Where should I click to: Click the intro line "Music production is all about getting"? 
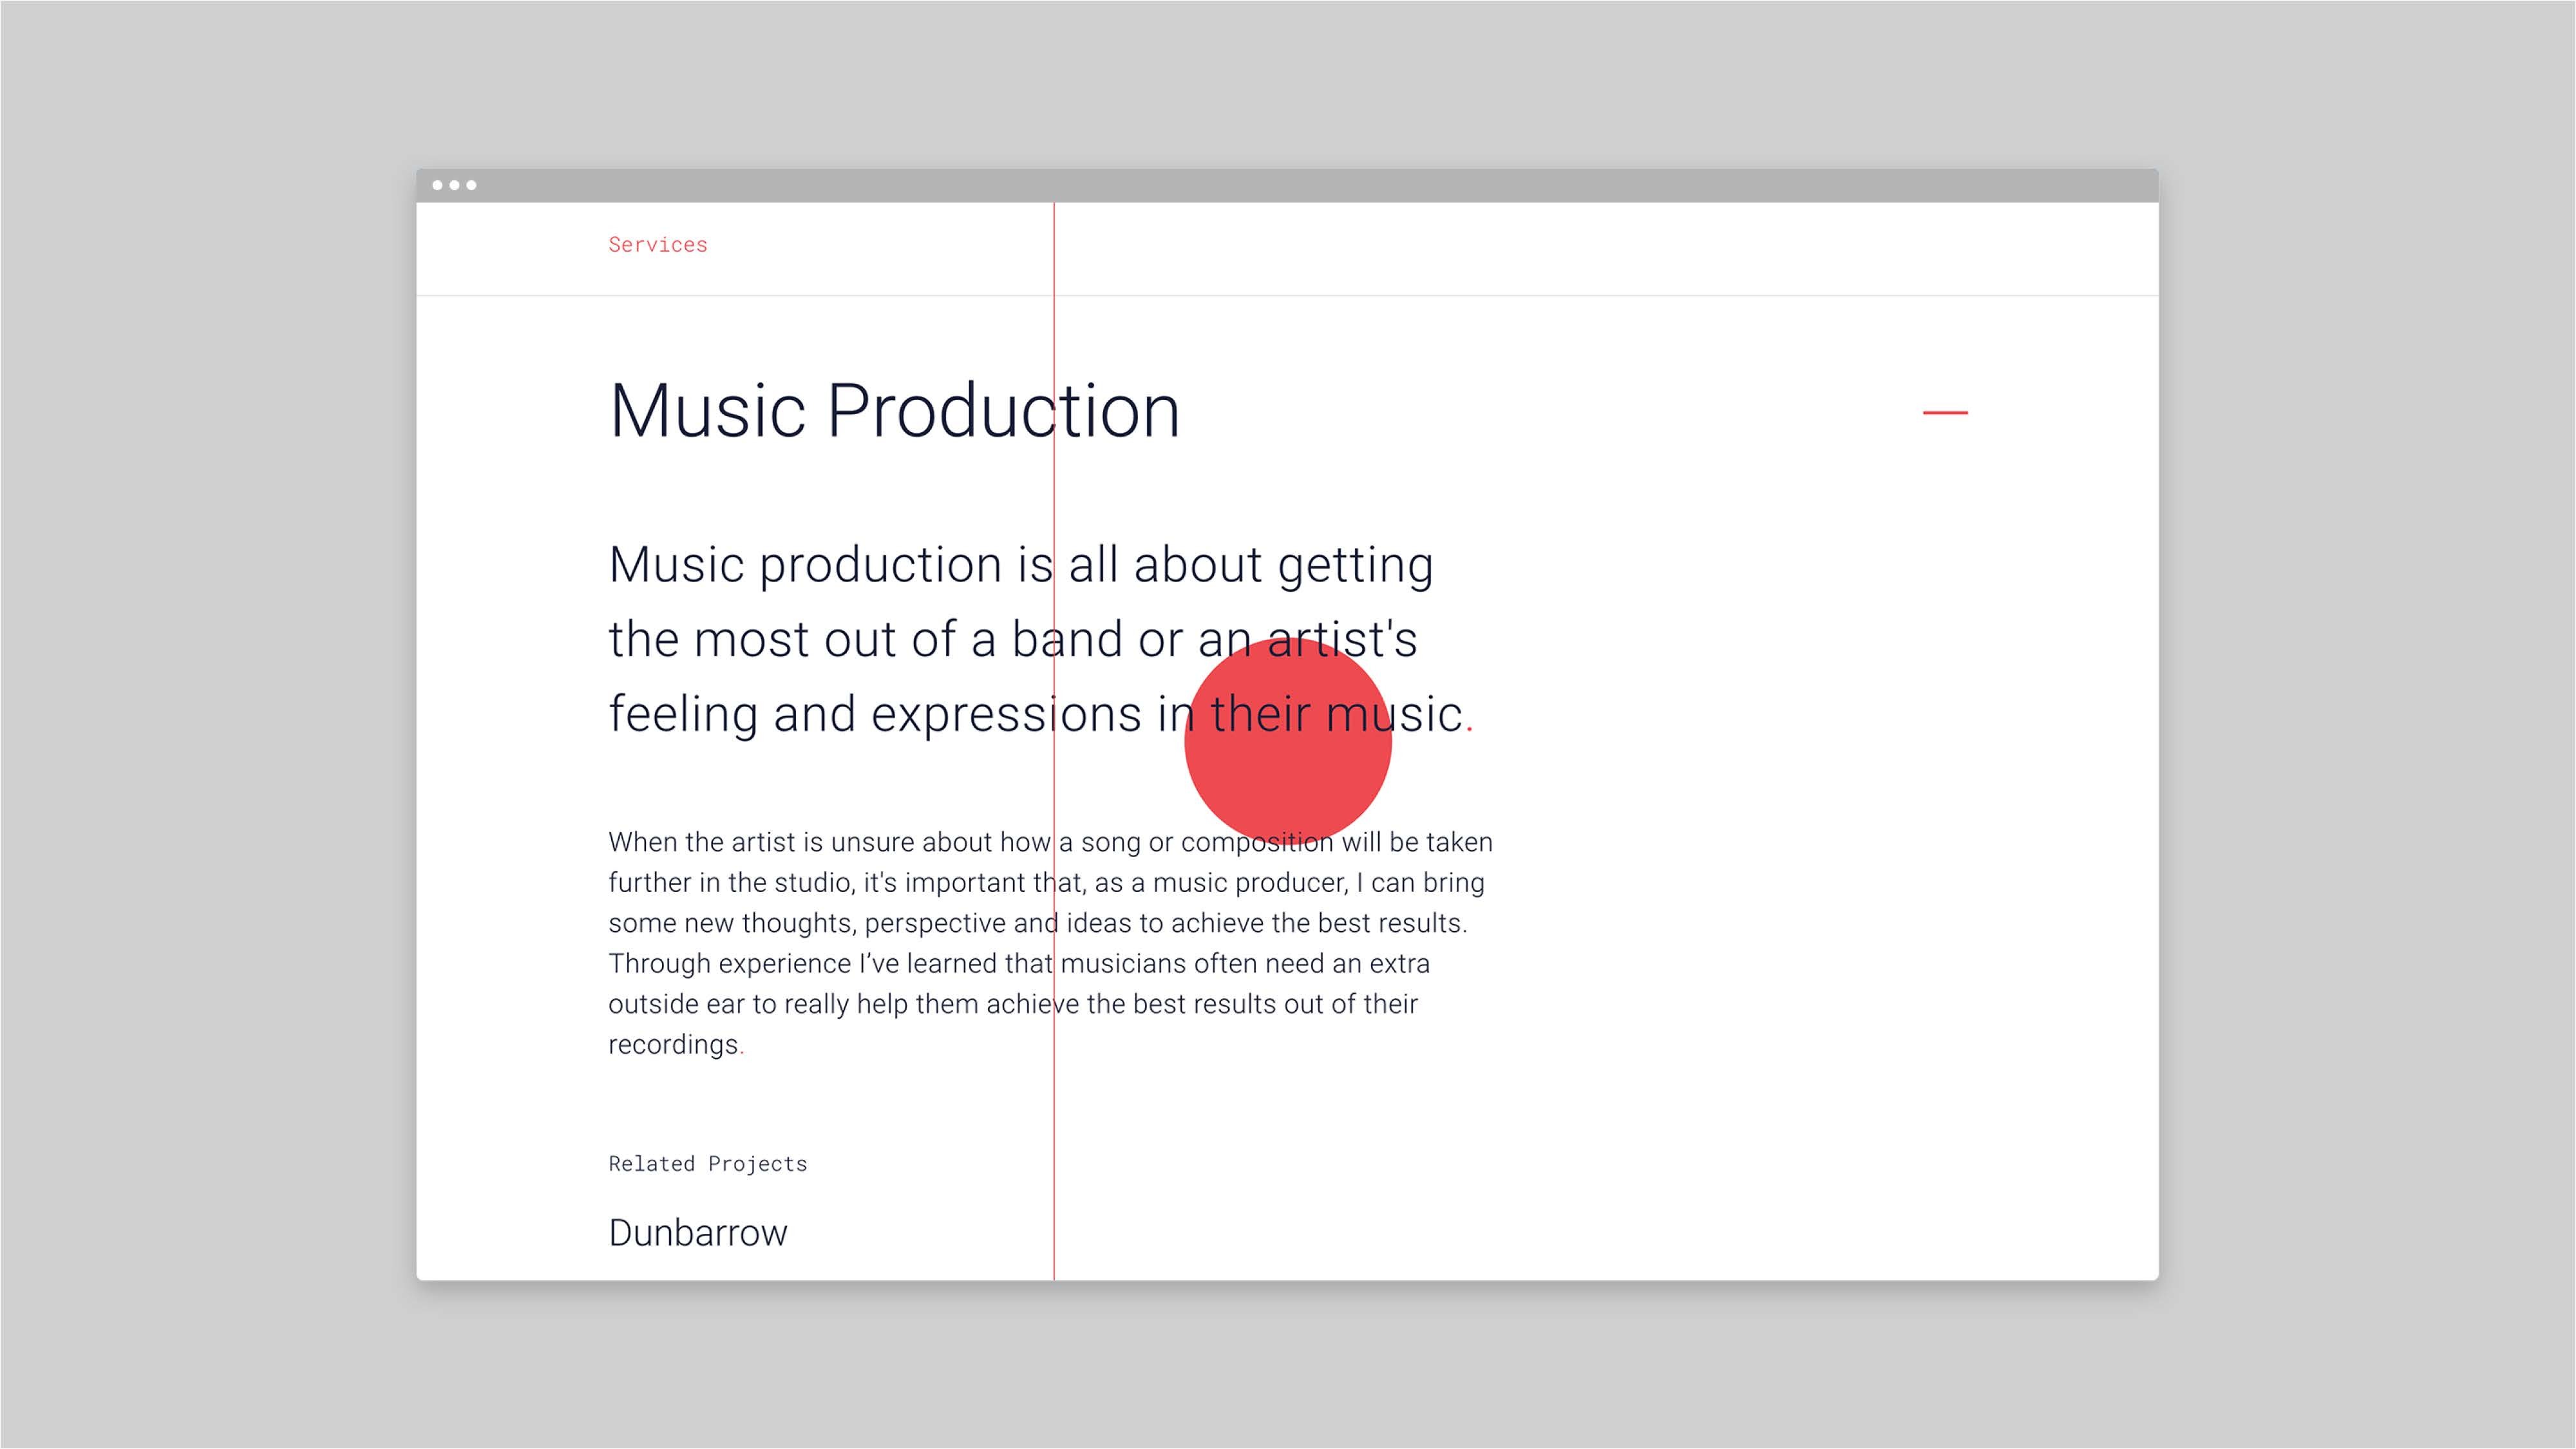point(1021,566)
